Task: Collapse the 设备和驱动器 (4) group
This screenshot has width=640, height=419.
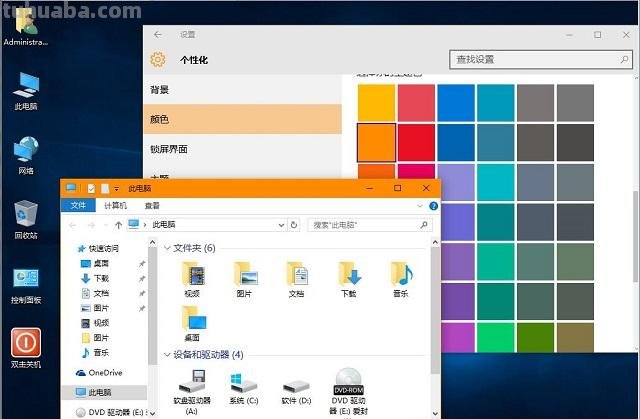Action: [x=167, y=355]
